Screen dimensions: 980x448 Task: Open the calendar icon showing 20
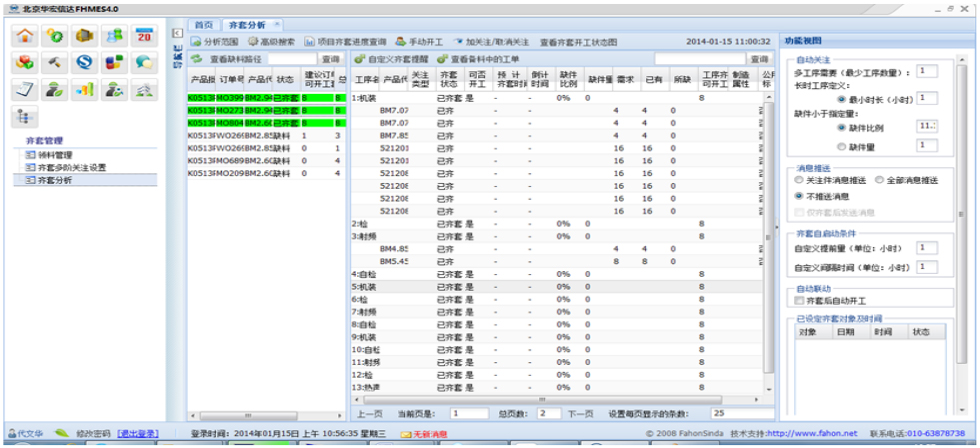pyautogui.click(x=144, y=35)
